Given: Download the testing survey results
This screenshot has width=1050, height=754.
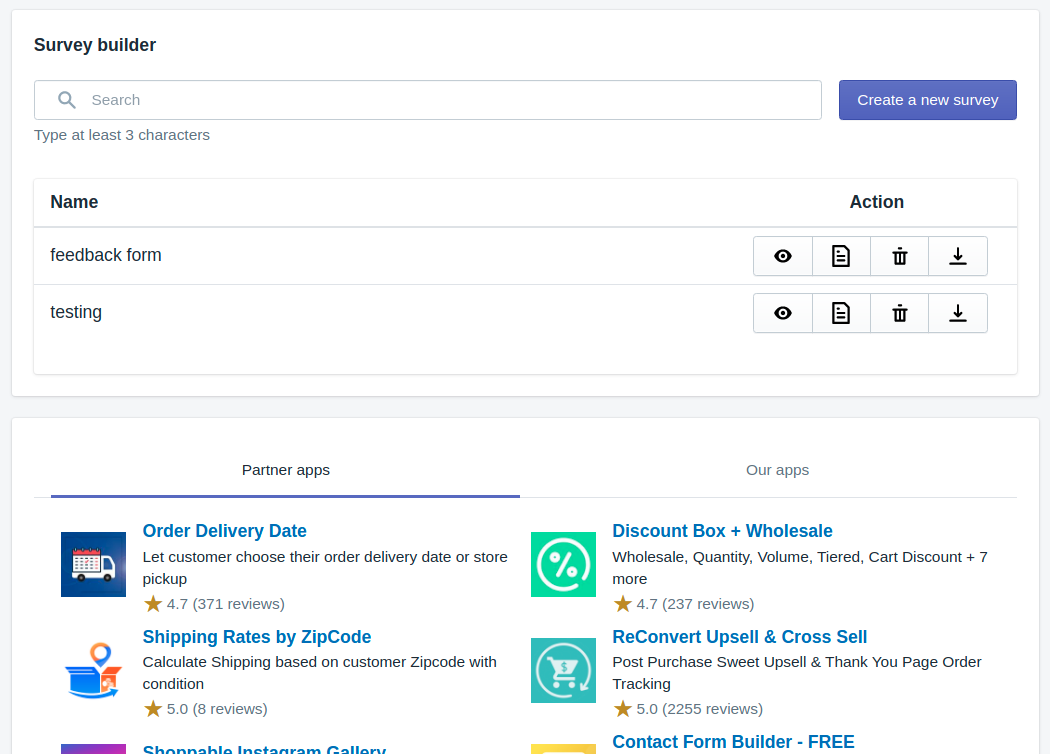Looking at the screenshot, I should click(x=958, y=313).
